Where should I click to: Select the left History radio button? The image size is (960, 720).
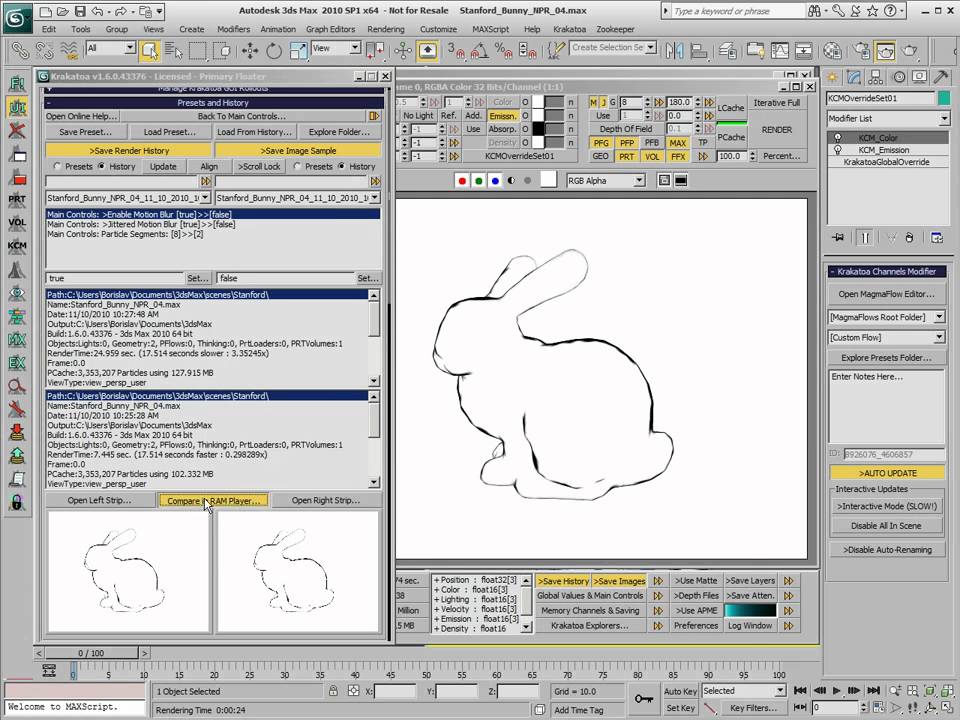coord(102,167)
